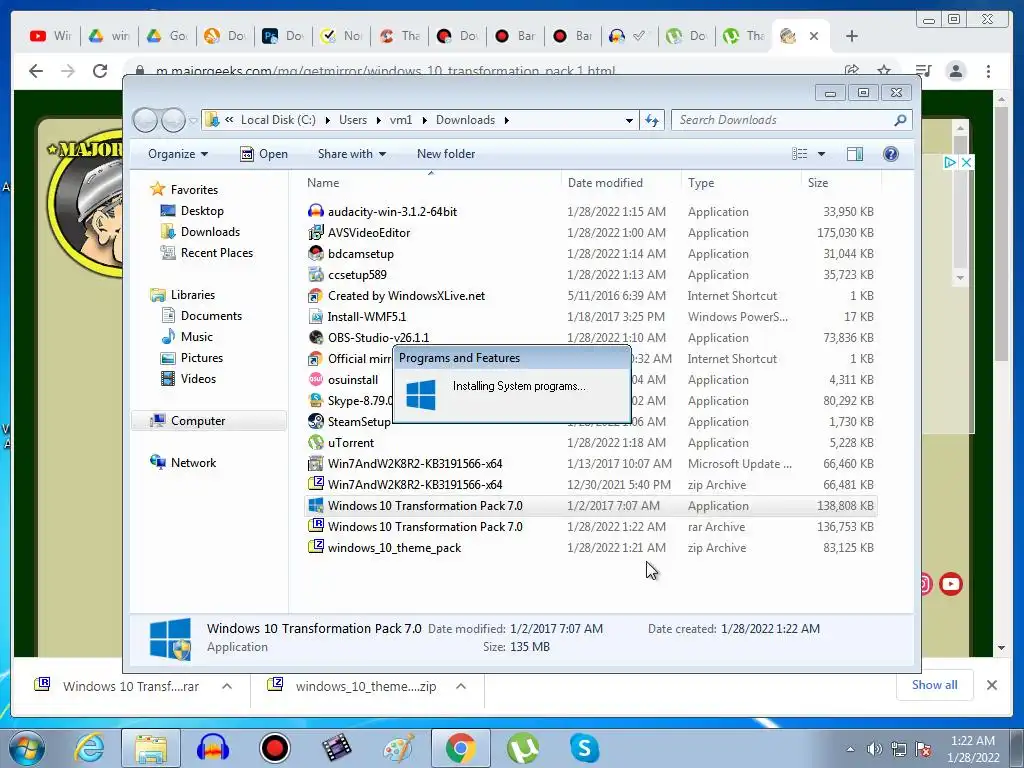
Task: Expand options for Windows 10 Transf....rar download
Action: point(227,686)
